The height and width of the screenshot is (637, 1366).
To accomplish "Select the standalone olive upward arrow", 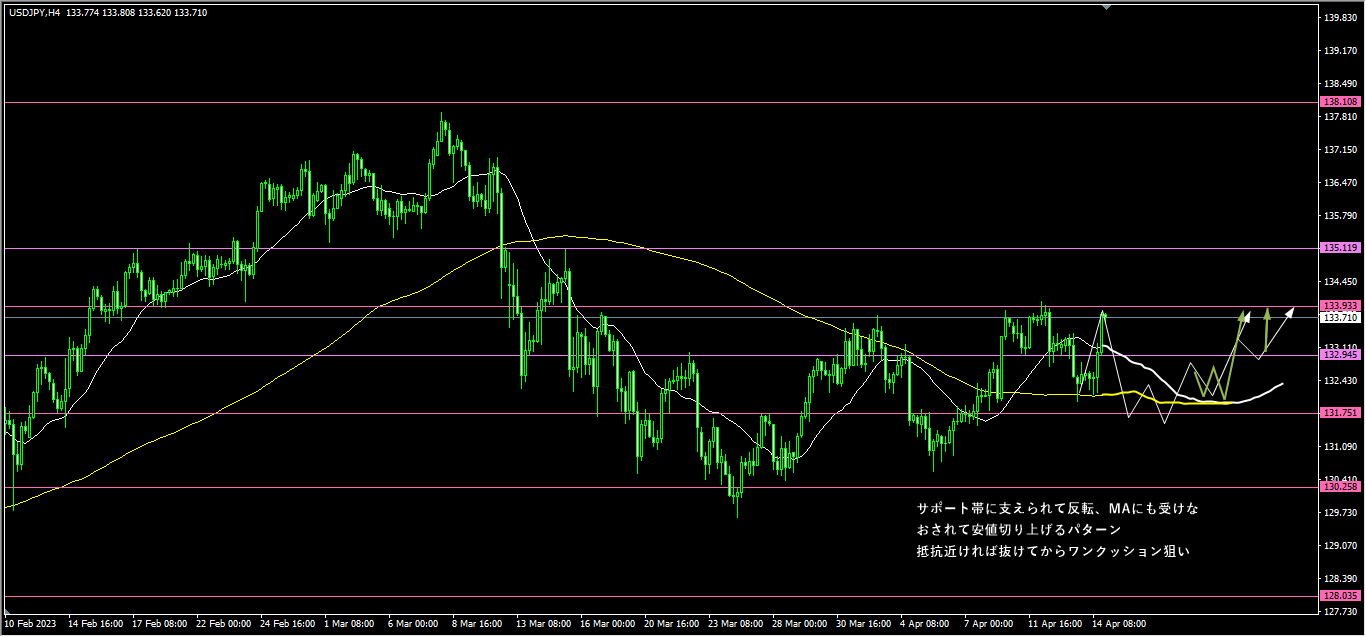I will 1267,326.
